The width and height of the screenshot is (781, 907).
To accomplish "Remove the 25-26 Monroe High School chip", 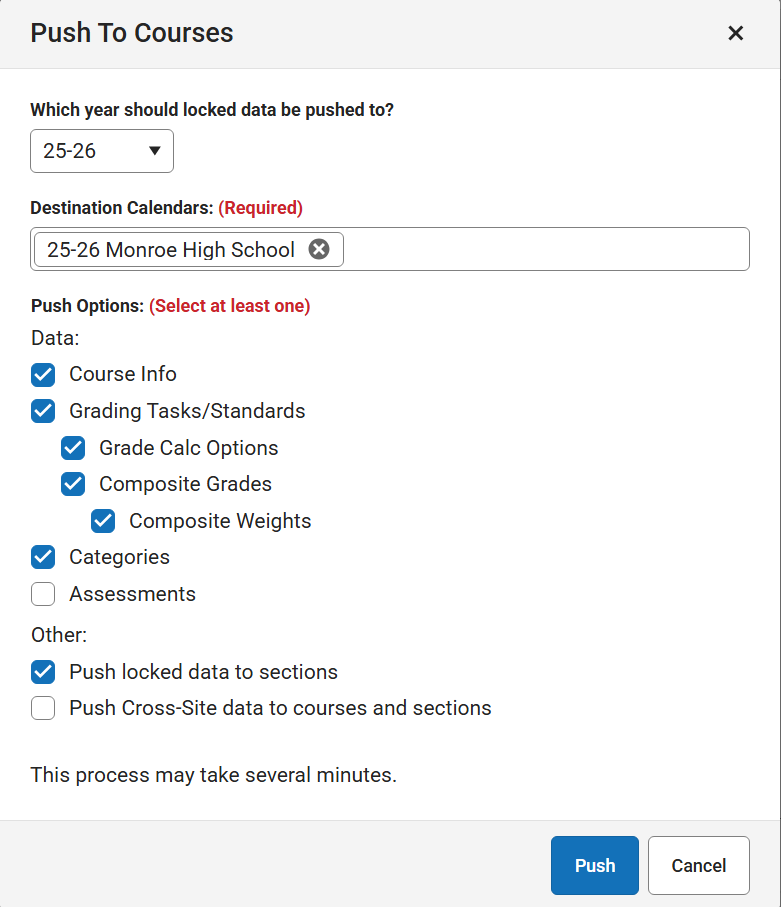I will coord(319,250).
